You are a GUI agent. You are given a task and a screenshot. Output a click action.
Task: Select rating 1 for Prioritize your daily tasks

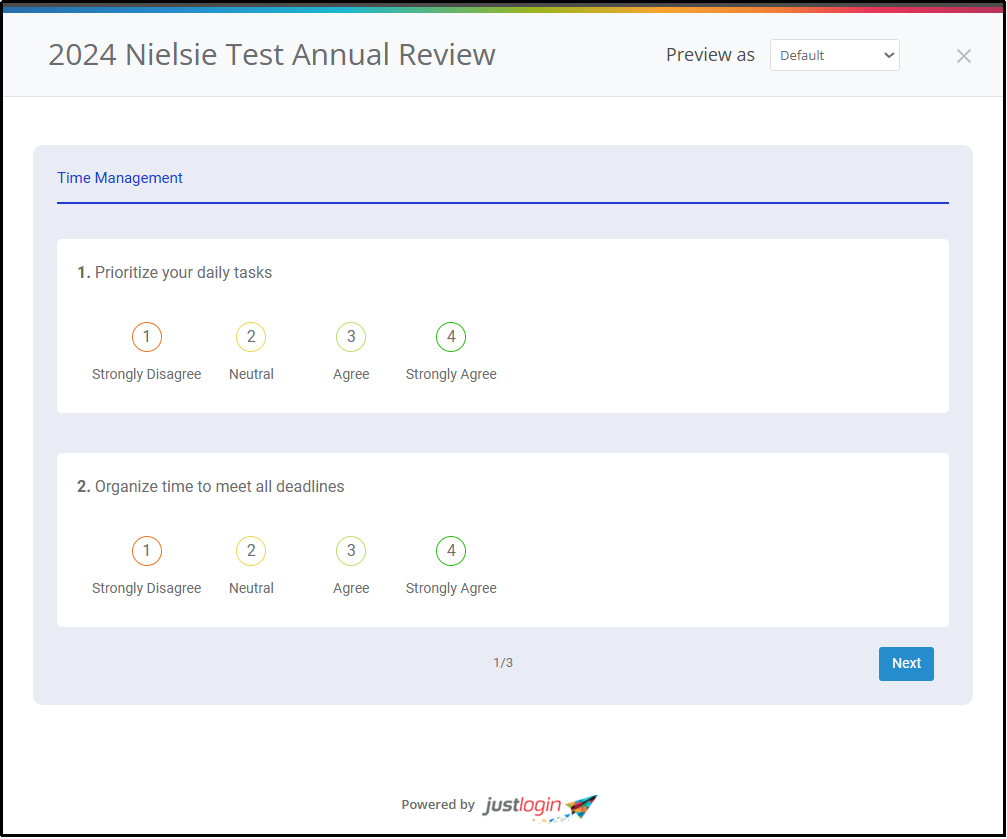point(146,337)
